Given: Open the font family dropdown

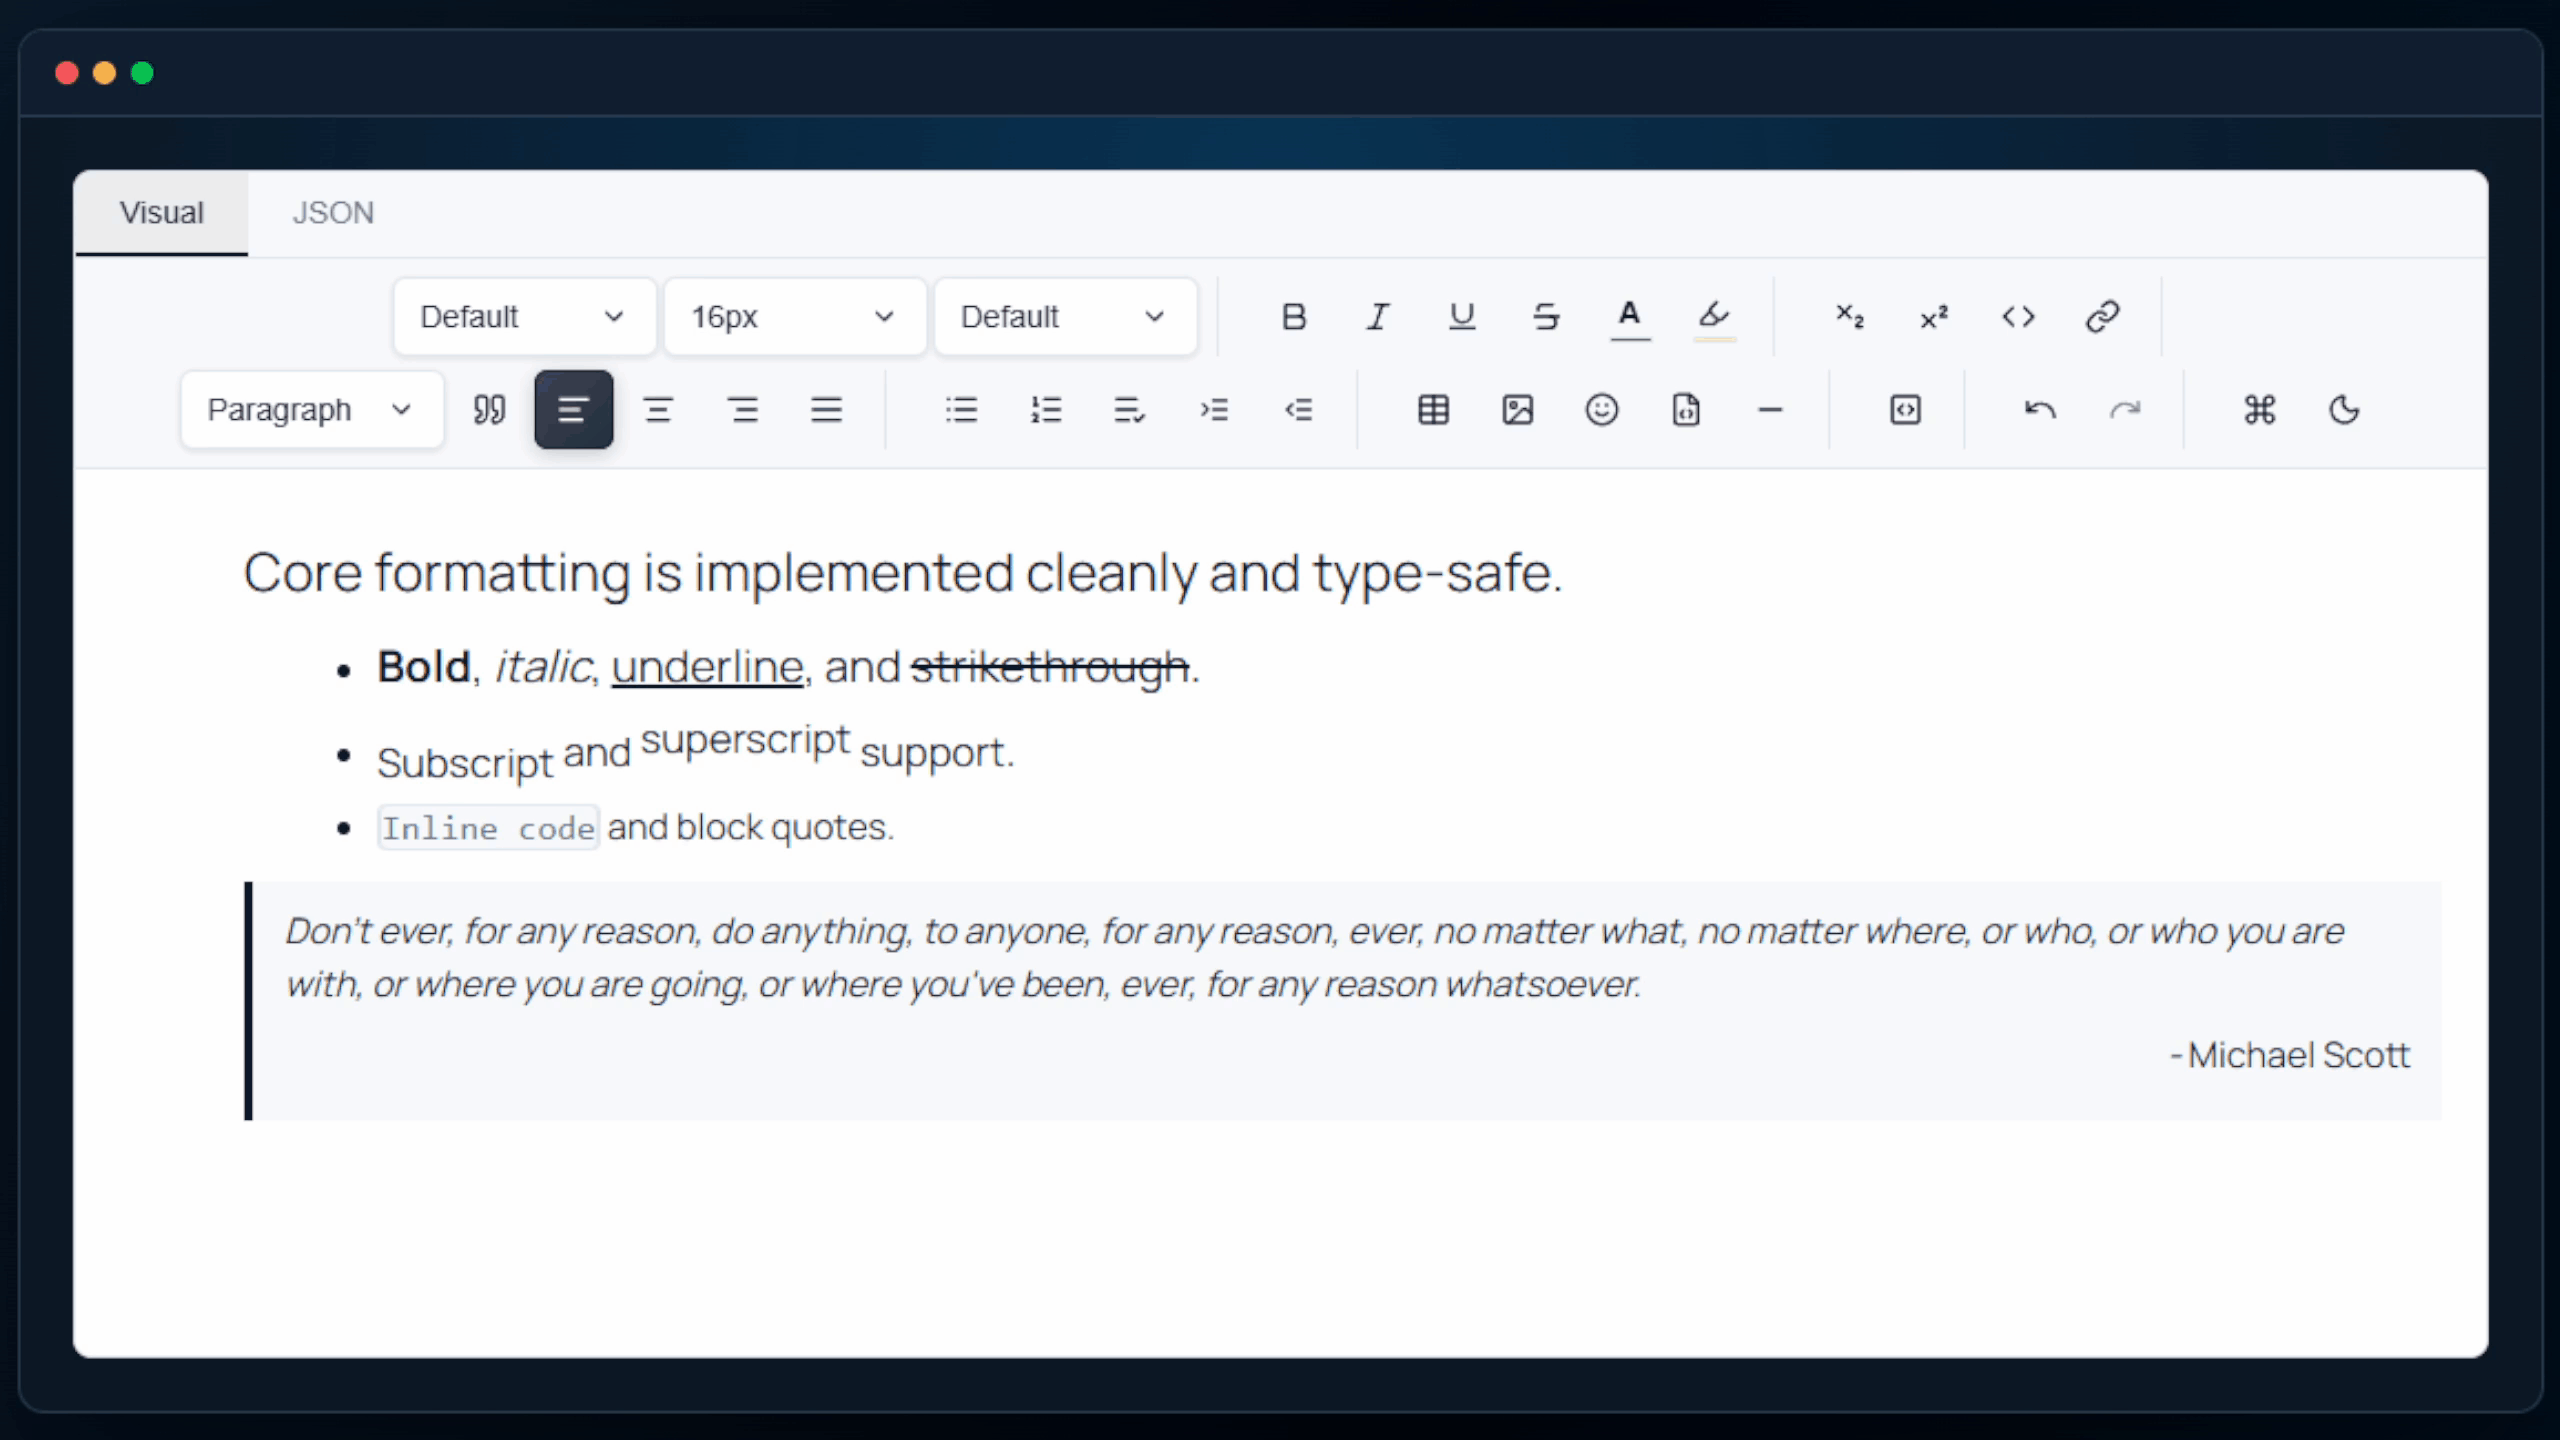Looking at the screenshot, I should [523, 316].
